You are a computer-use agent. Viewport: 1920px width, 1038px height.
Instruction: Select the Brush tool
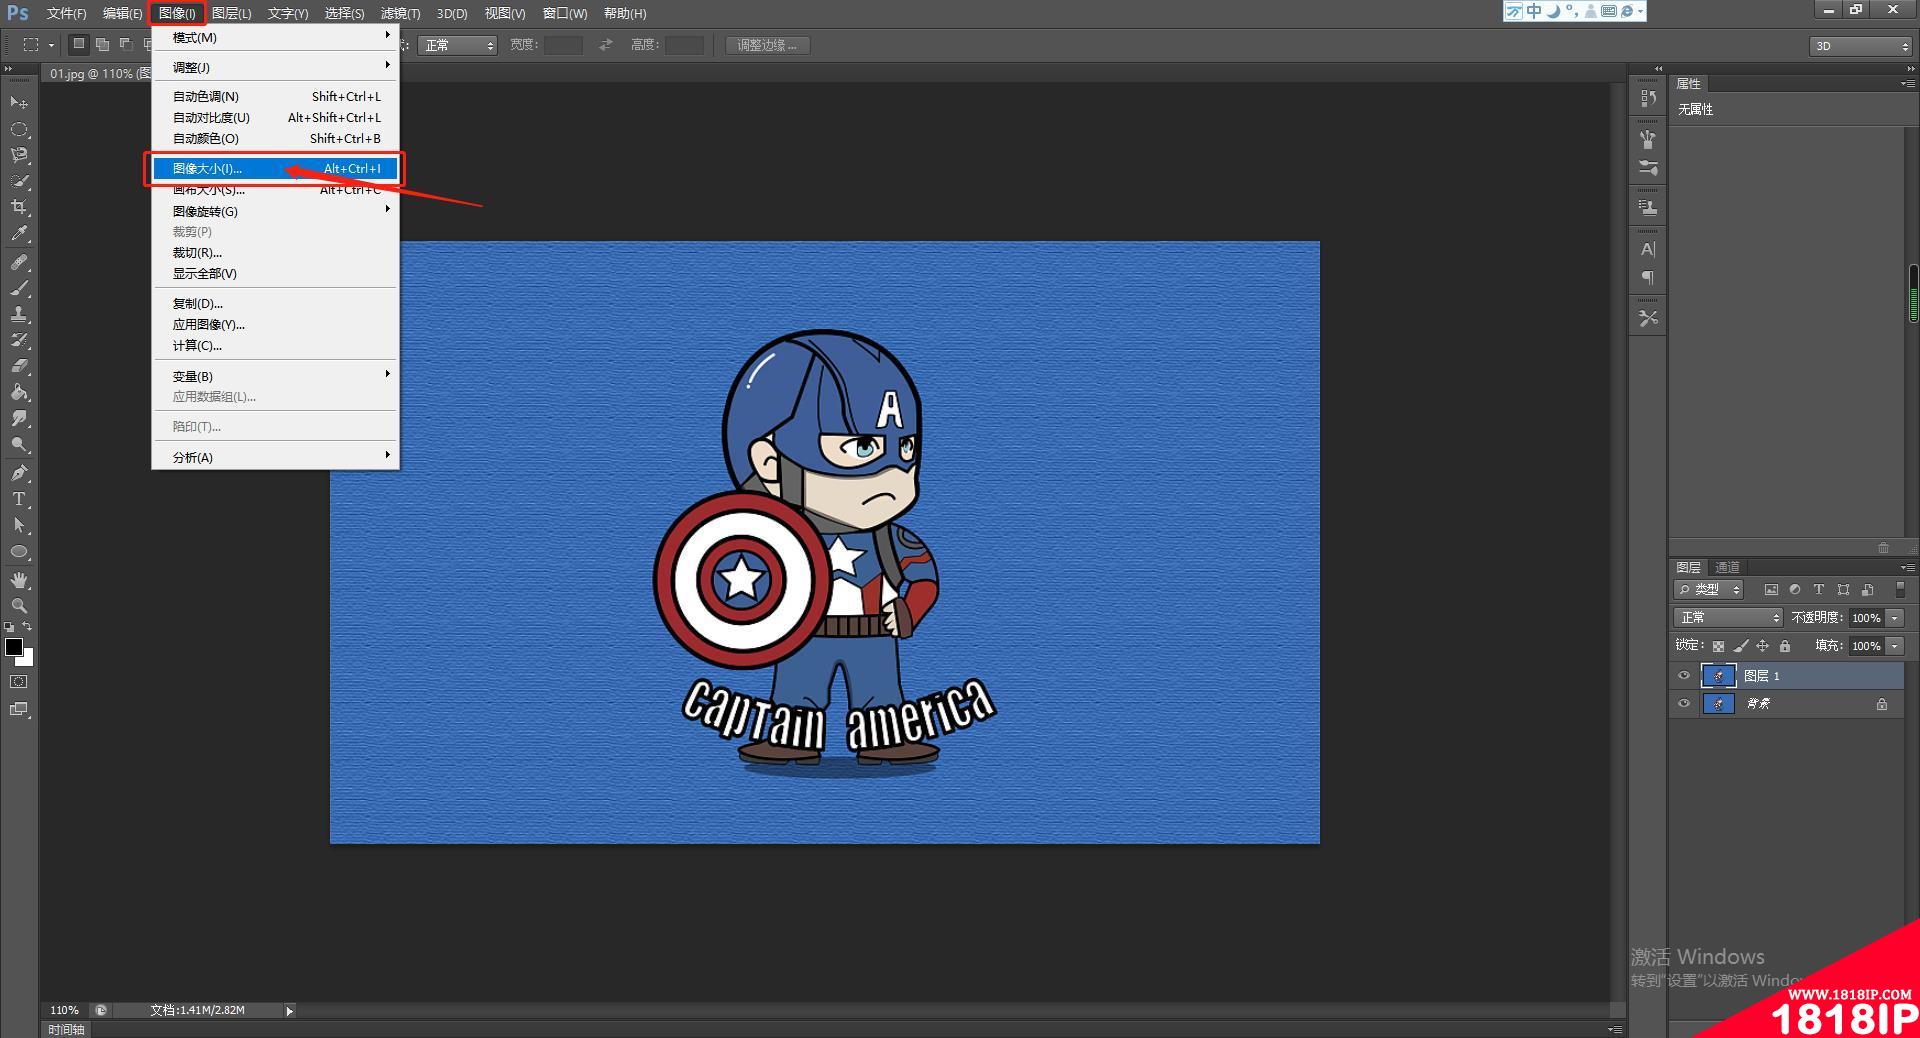tap(19, 289)
